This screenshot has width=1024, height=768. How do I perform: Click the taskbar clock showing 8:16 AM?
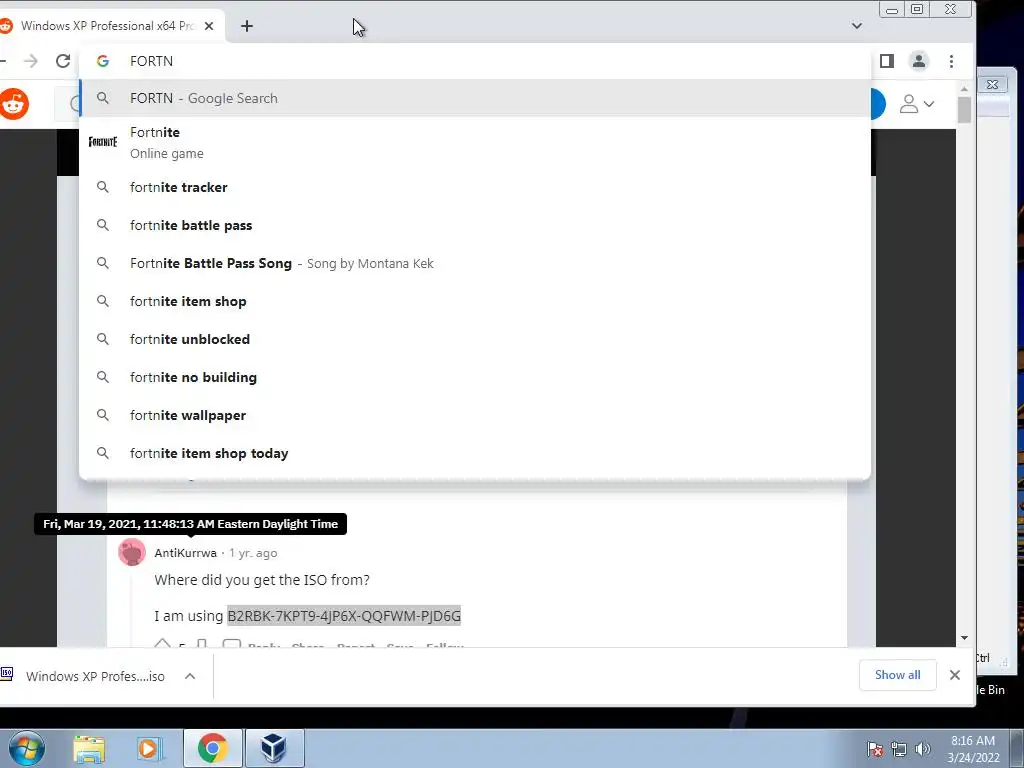[x=973, y=749]
